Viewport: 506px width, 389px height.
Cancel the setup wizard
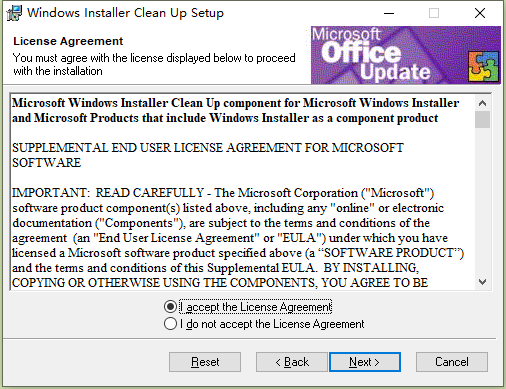452,362
